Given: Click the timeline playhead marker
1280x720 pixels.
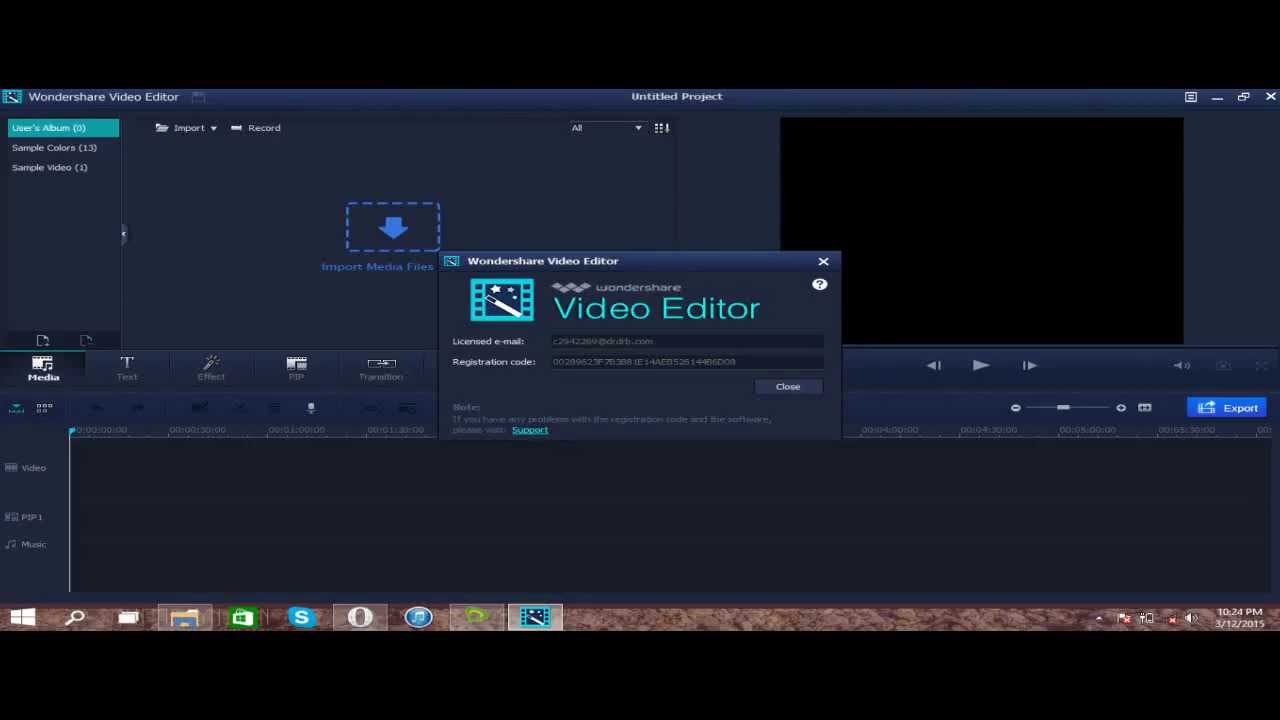Looking at the screenshot, I should [x=72, y=431].
